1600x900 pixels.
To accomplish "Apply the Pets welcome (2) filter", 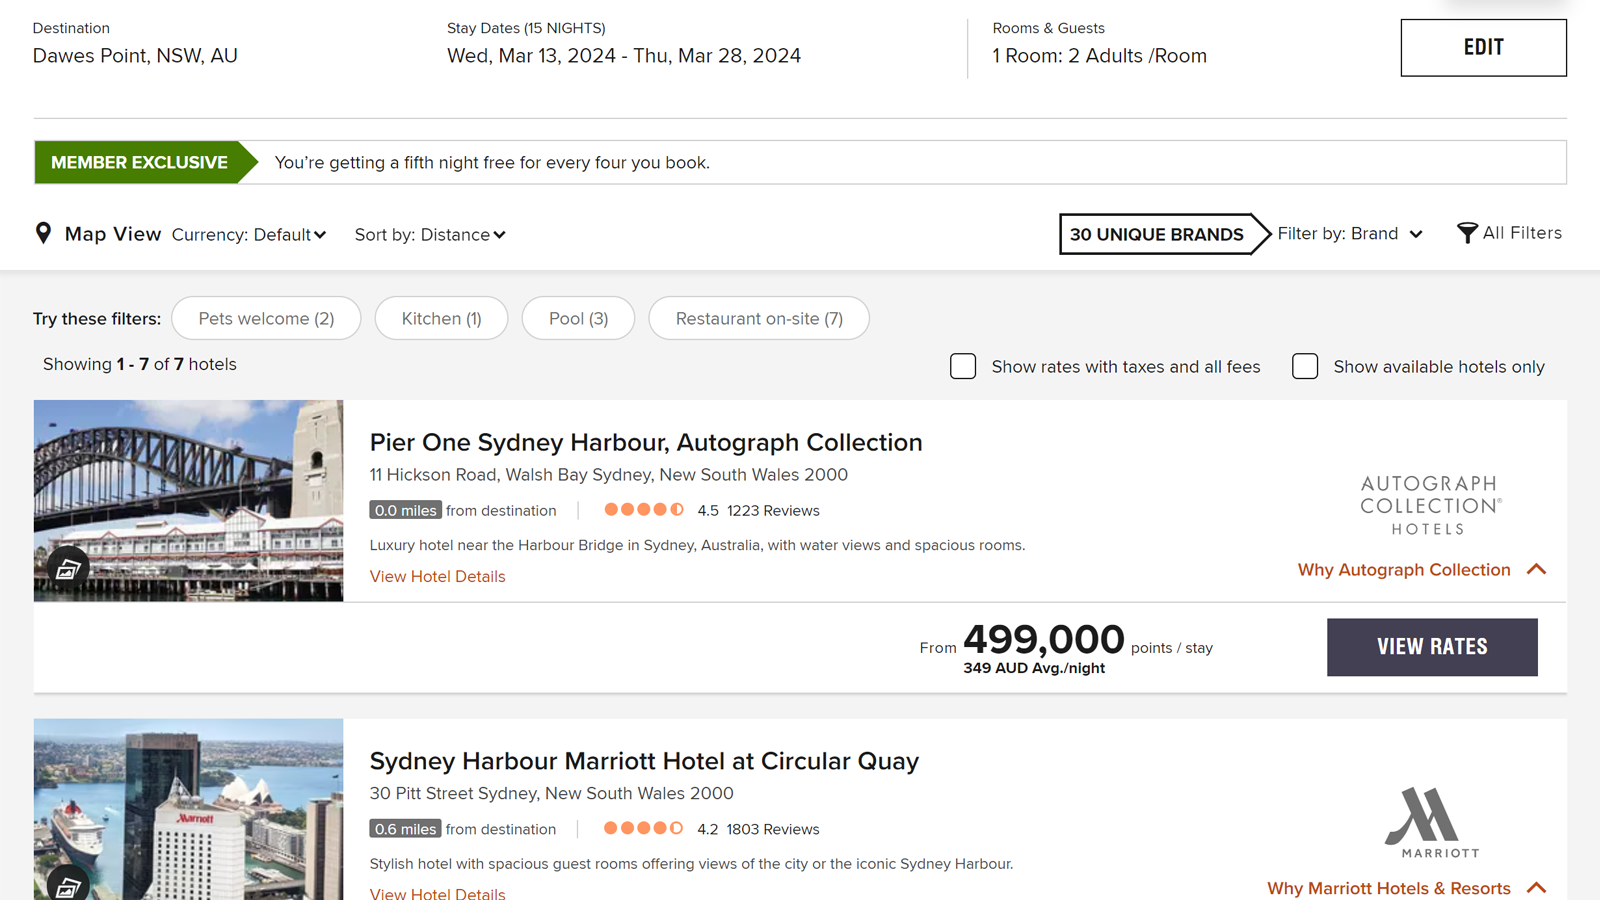I will (x=266, y=318).
